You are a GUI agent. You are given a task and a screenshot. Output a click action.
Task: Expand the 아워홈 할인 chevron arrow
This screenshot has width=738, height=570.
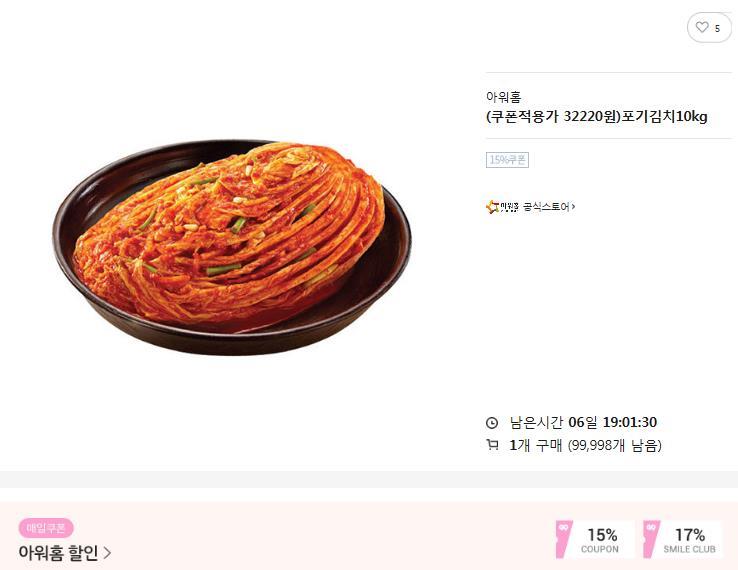click(x=107, y=553)
